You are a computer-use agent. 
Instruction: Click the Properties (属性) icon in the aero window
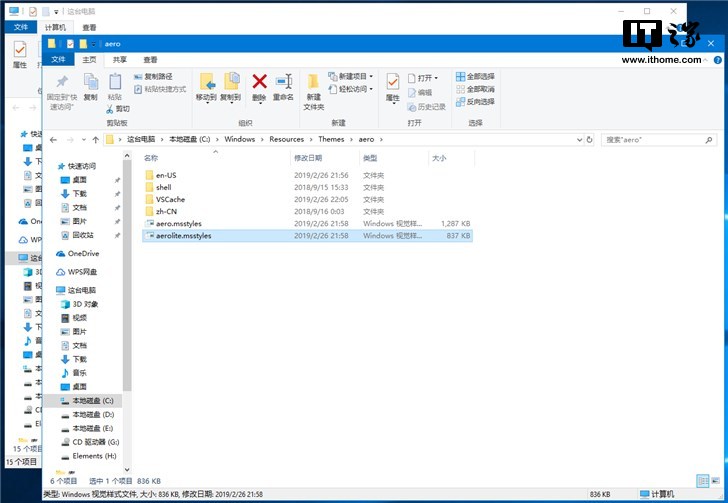393,83
